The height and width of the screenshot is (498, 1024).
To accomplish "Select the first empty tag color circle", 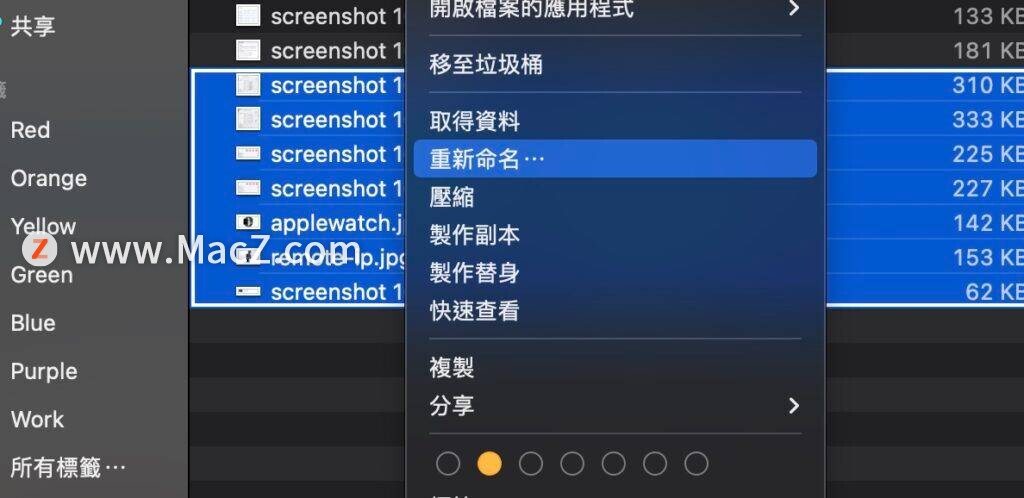I will click(x=448, y=464).
